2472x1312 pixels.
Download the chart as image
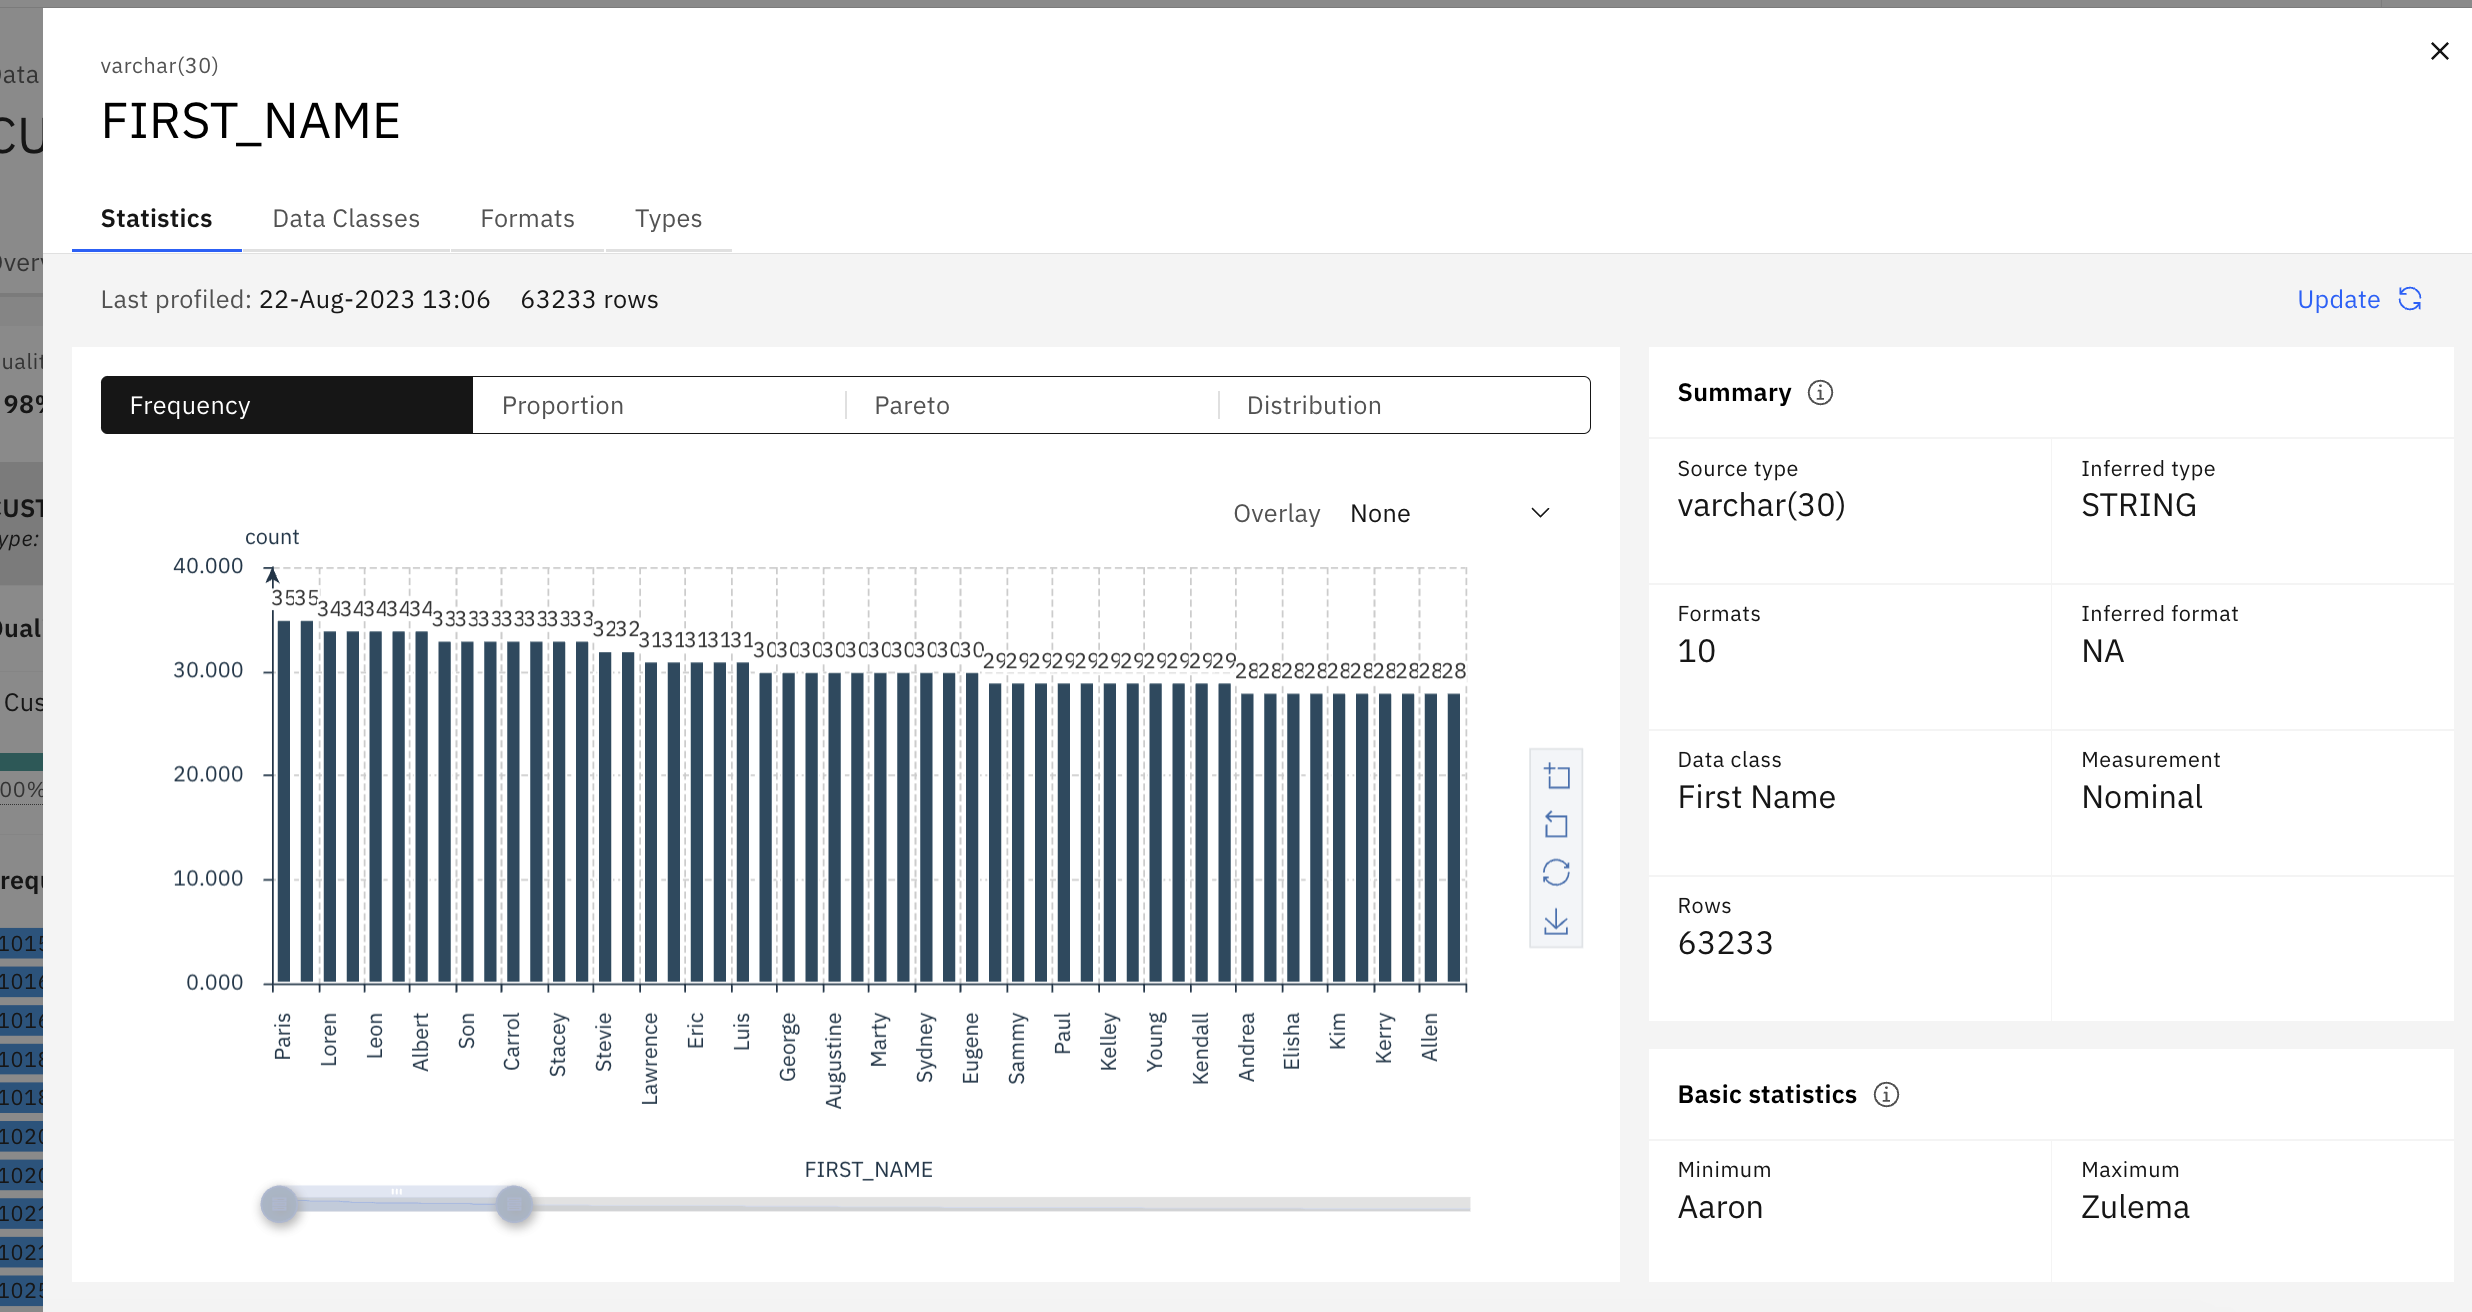point(1557,922)
